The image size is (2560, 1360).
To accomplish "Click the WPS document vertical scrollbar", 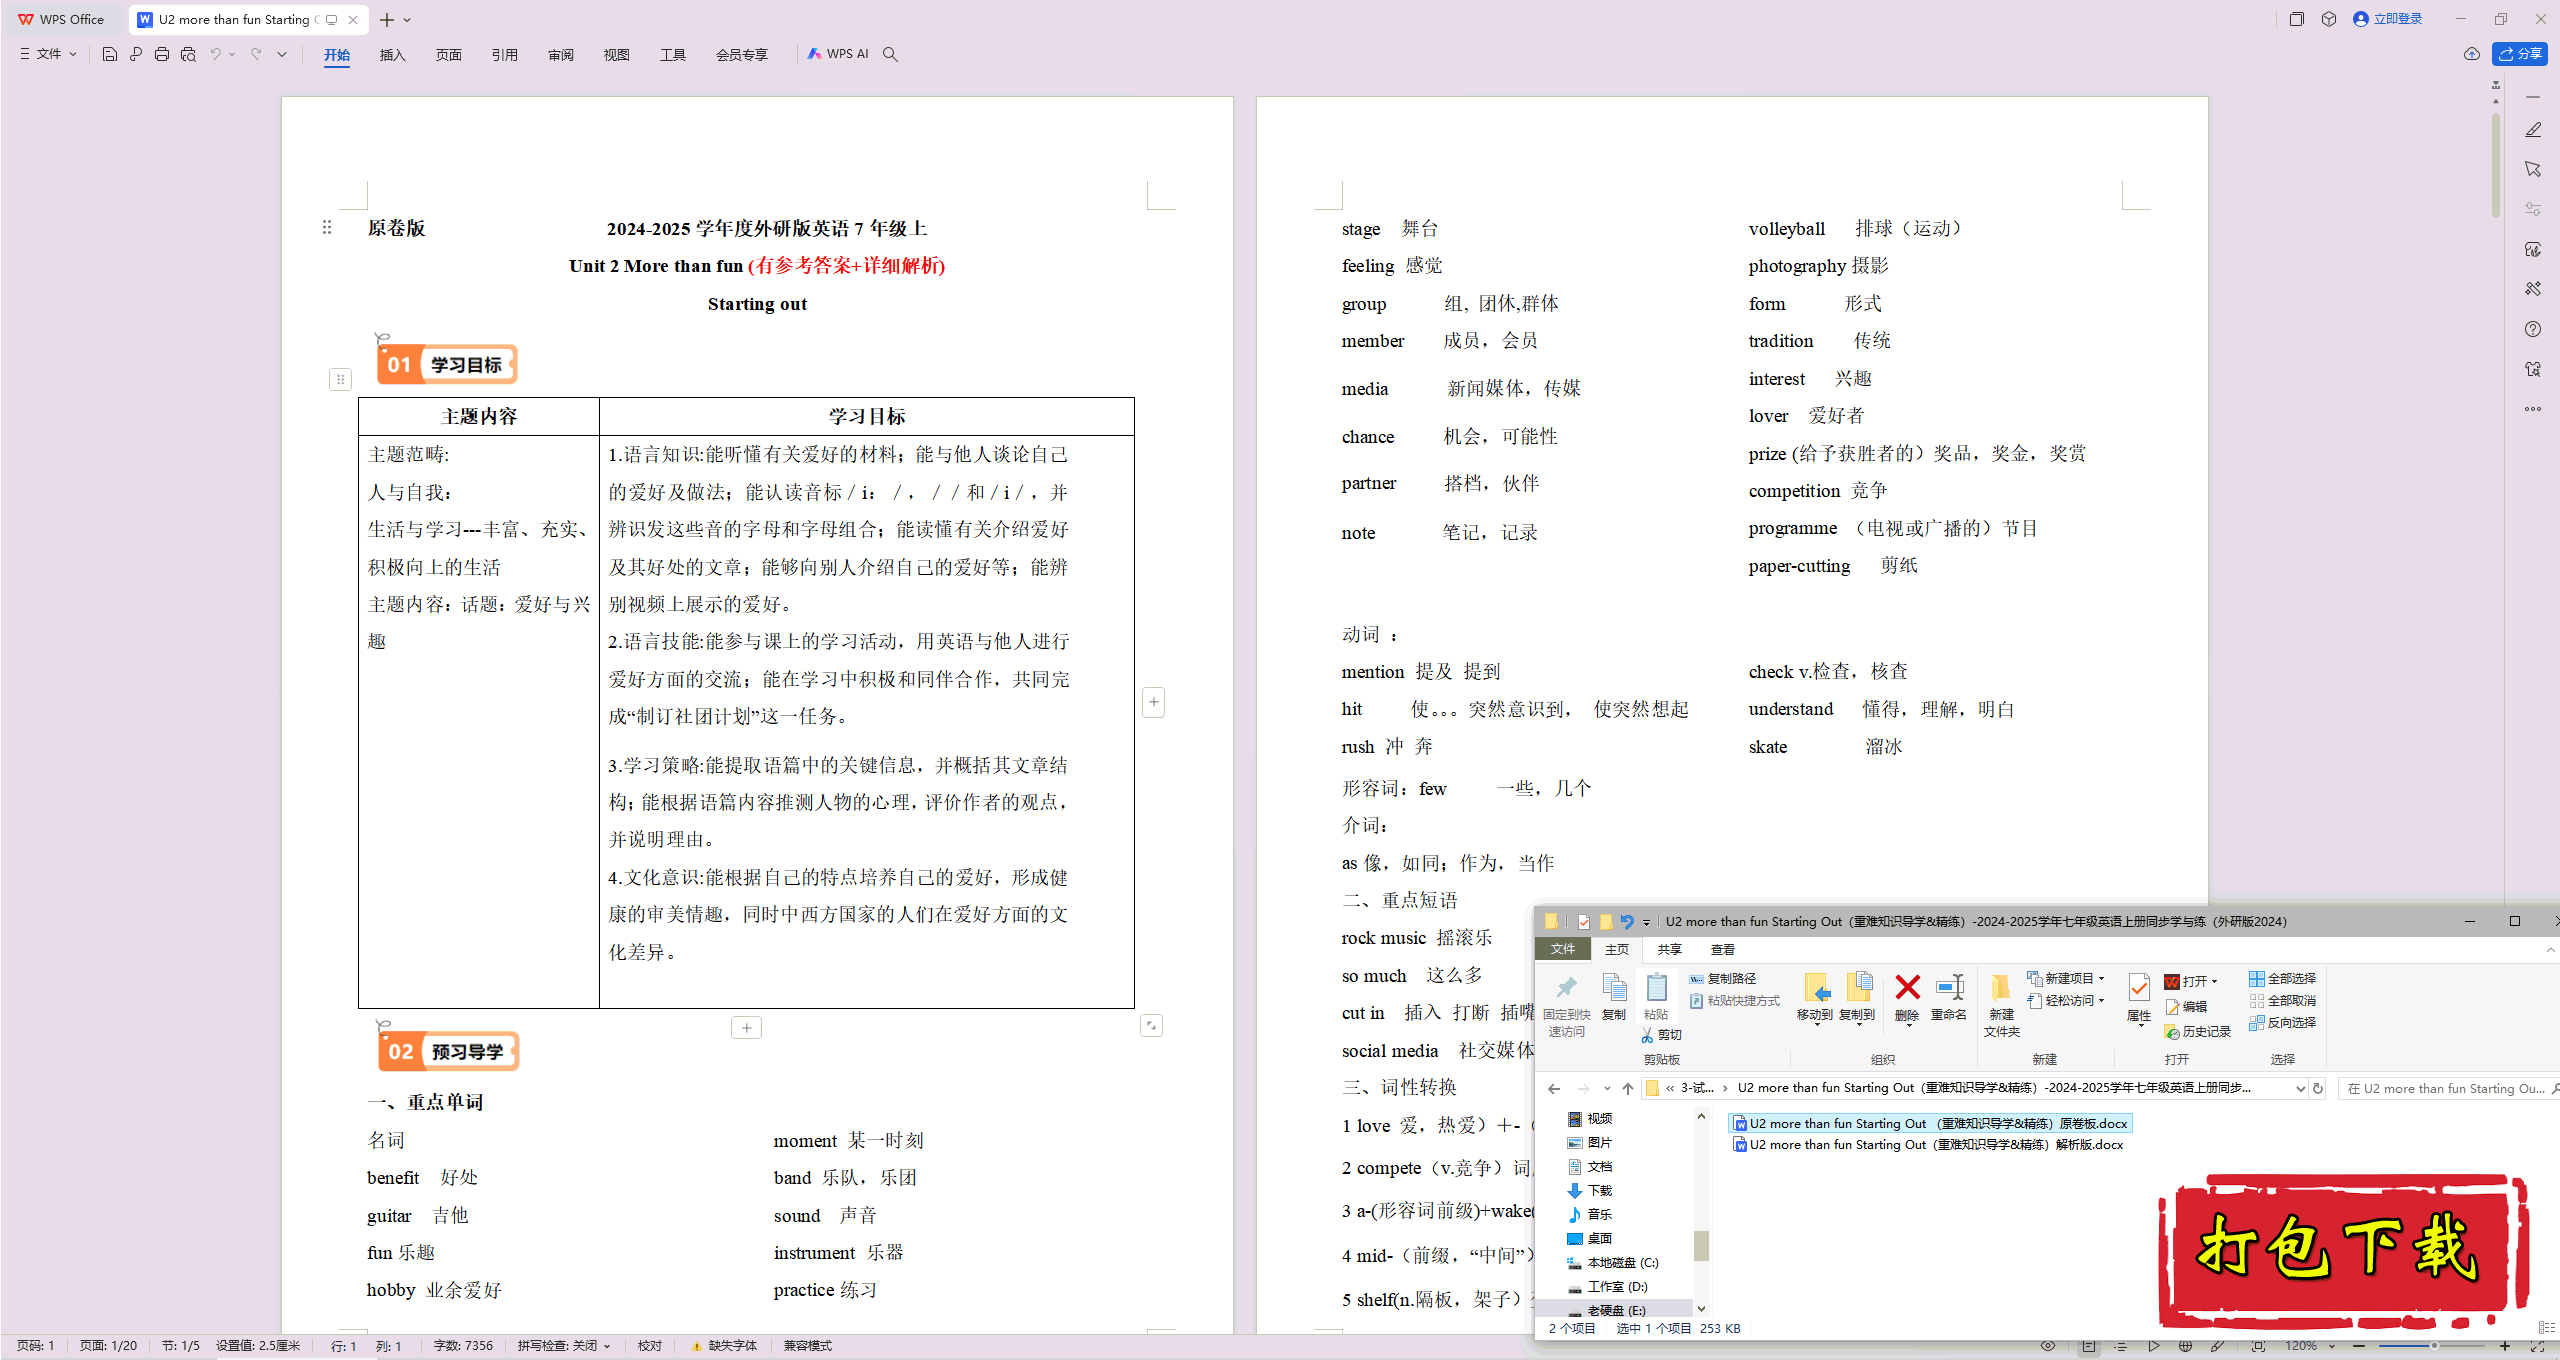I will coord(2496,165).
